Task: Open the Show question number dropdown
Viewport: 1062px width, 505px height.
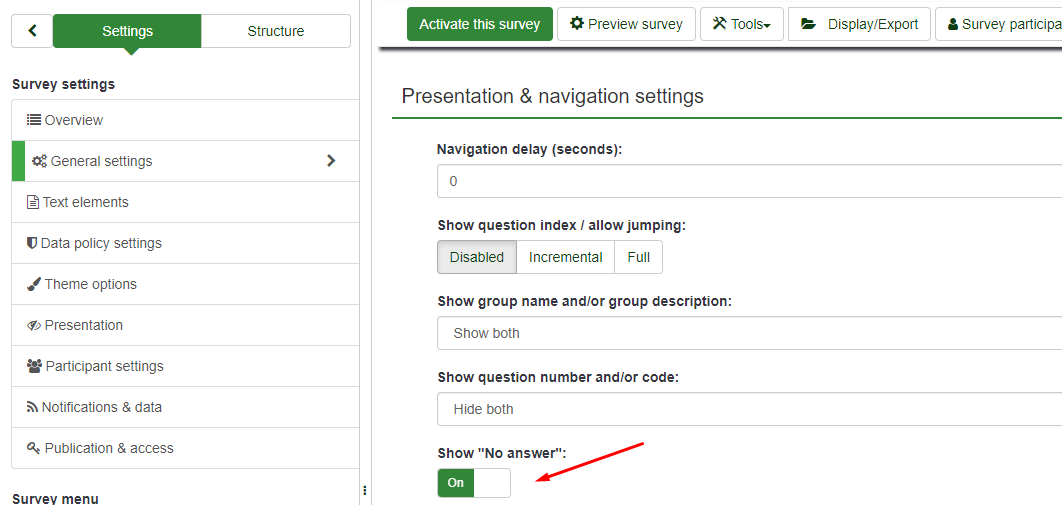Action: (x=748, y=409)
